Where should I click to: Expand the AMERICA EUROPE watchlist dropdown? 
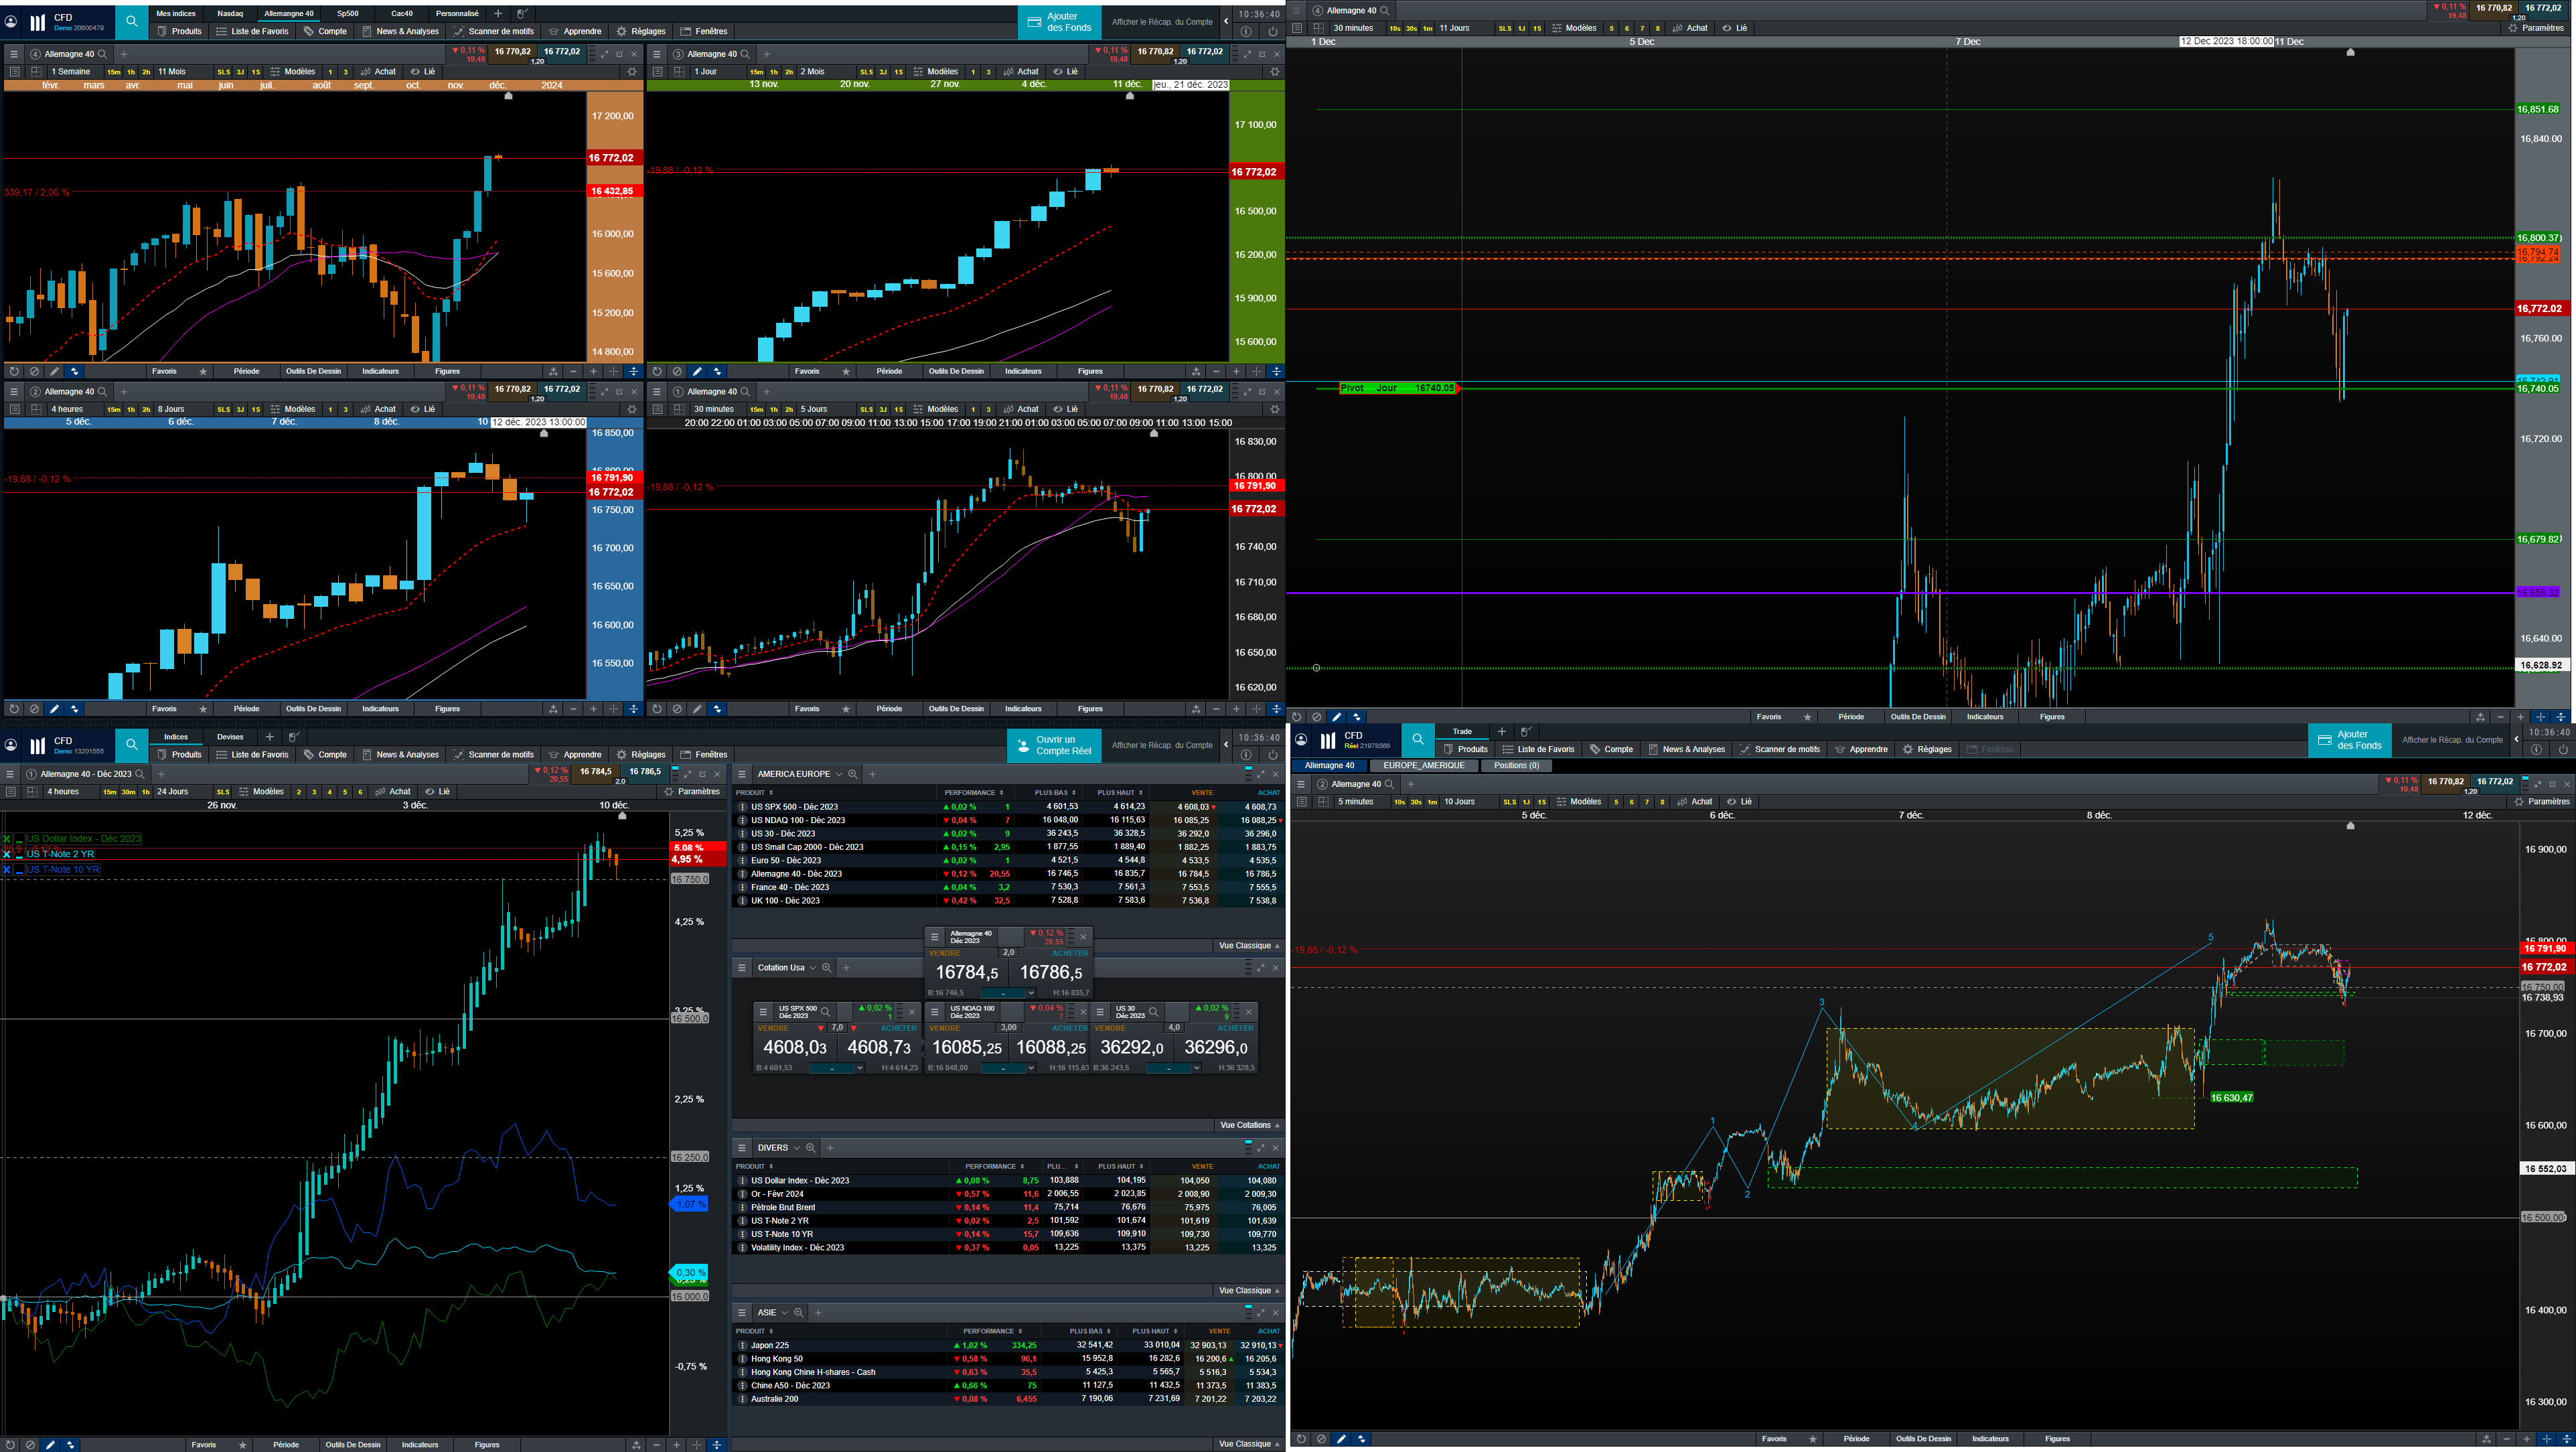[x=838, y=774]
